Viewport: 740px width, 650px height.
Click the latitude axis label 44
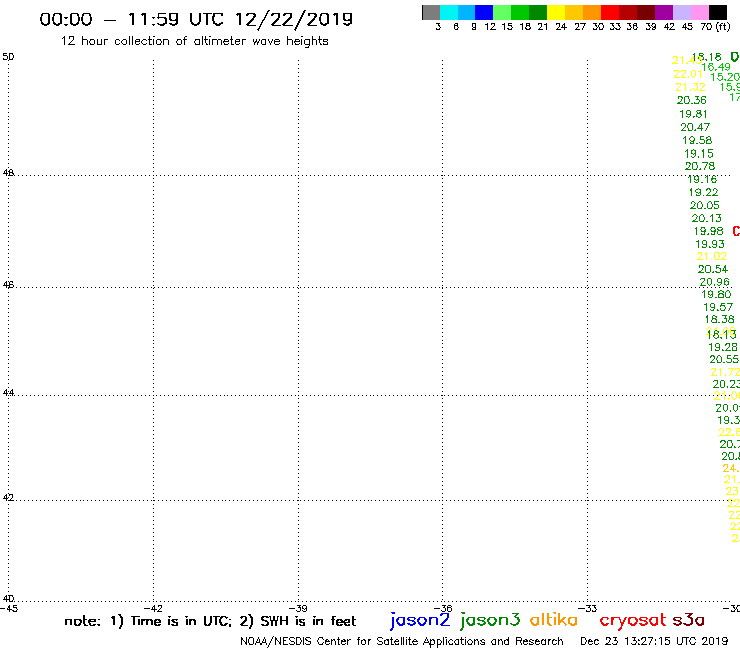pos(8,393)
